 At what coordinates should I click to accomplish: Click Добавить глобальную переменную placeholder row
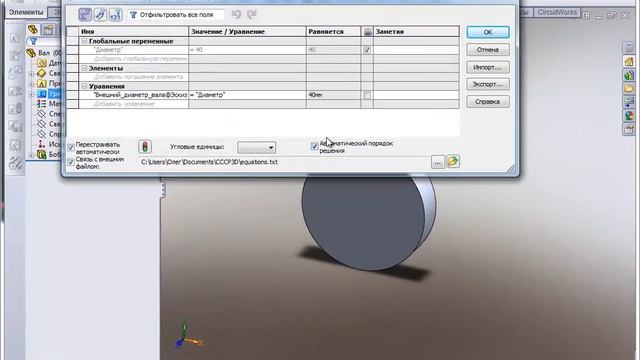coord(133,59)
